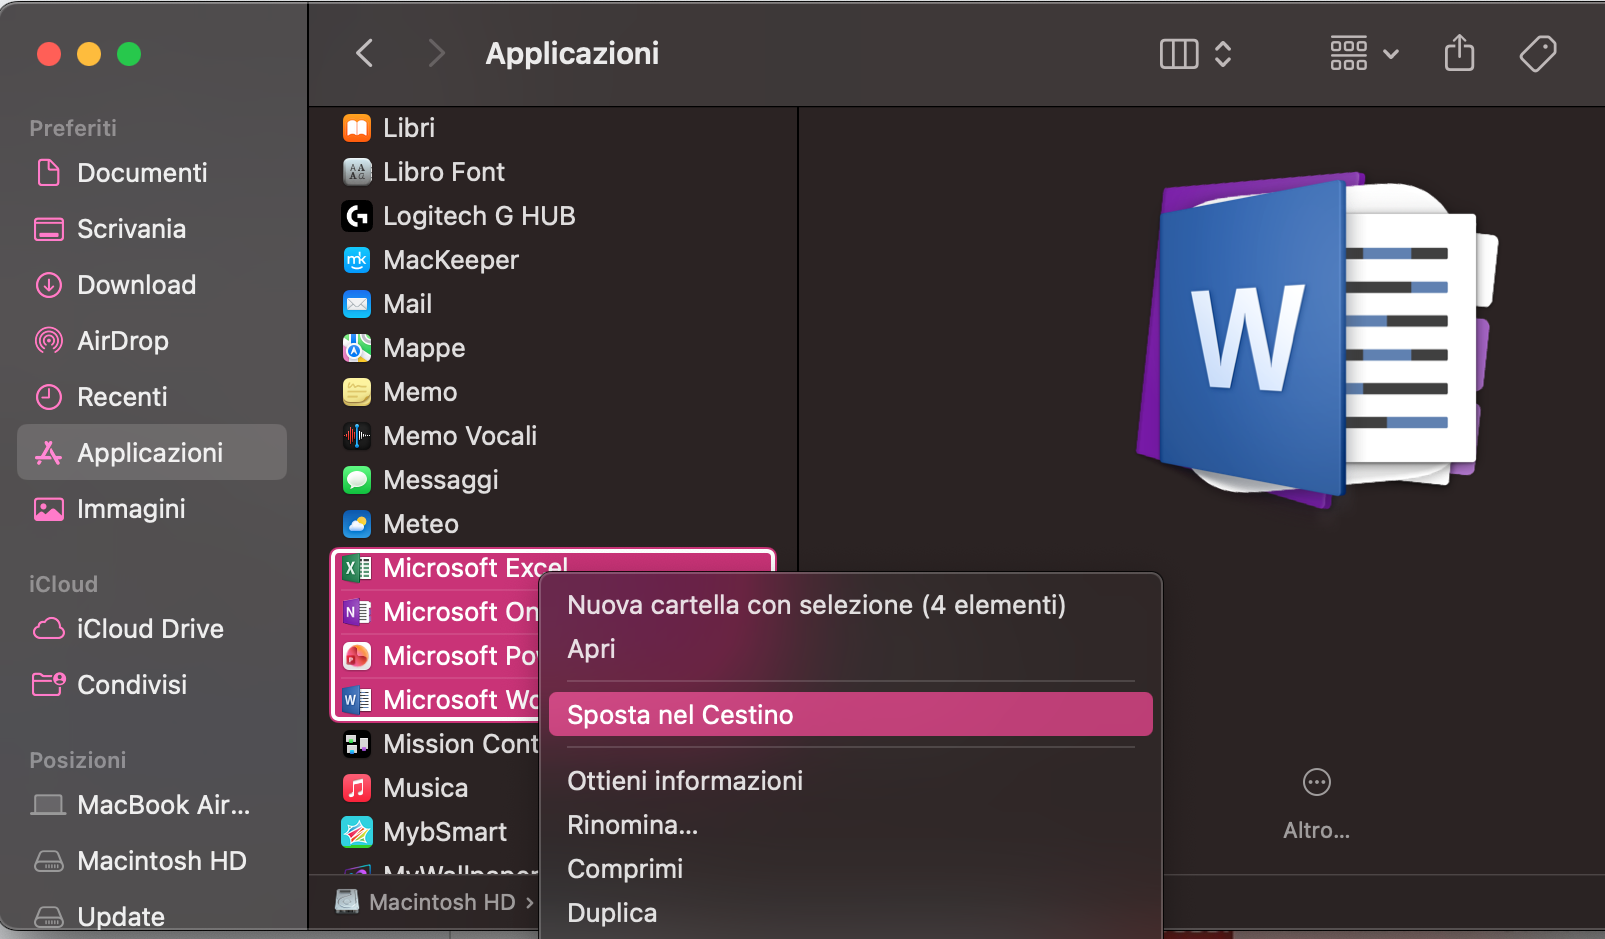
Task: Select the Libro Font app icon
Action: [357, 172]
